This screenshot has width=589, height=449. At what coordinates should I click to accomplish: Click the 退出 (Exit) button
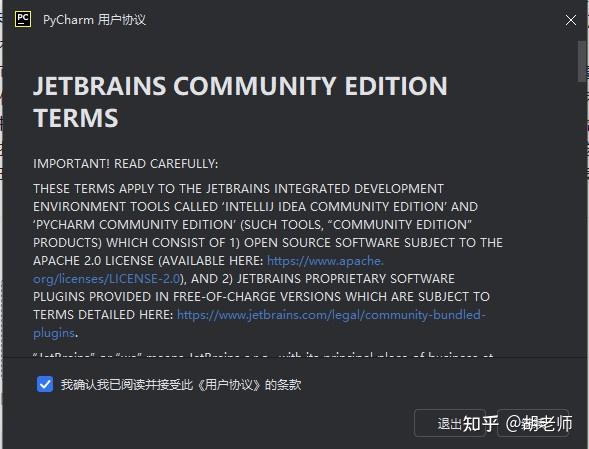449,423
